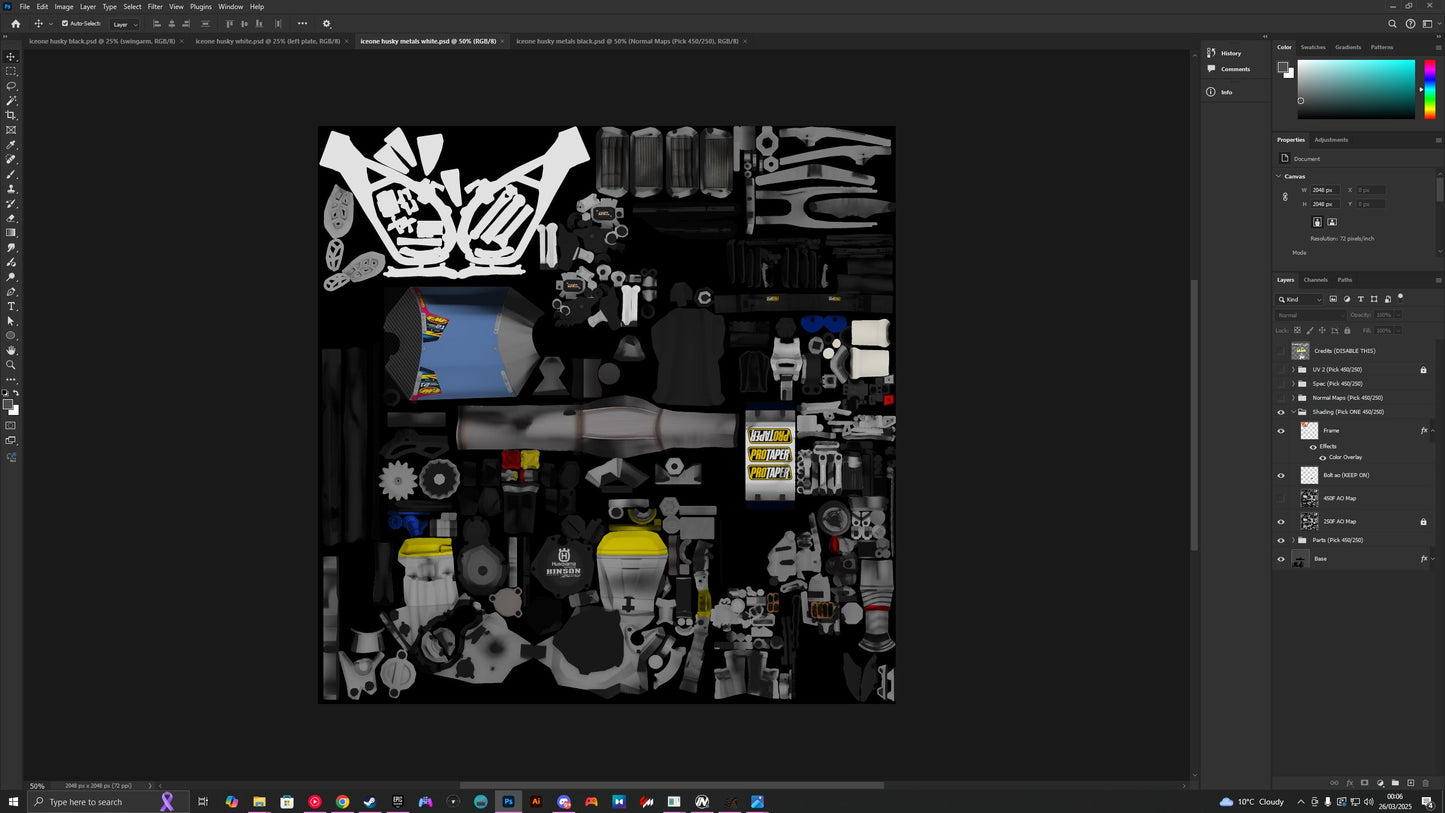Show the 450F AO Map layer
Image resolution: width=1445 pixels, height=813 pixels.
click(x=1281, y=498)
